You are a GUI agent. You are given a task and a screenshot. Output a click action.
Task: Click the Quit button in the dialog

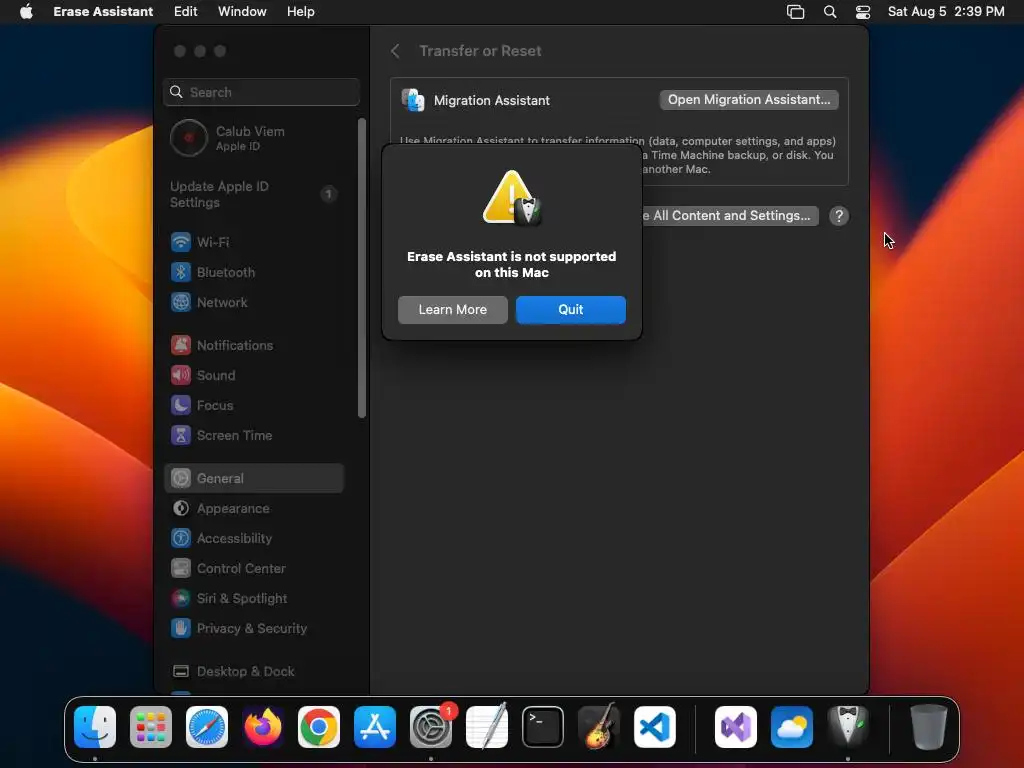[x=570, y=310]
